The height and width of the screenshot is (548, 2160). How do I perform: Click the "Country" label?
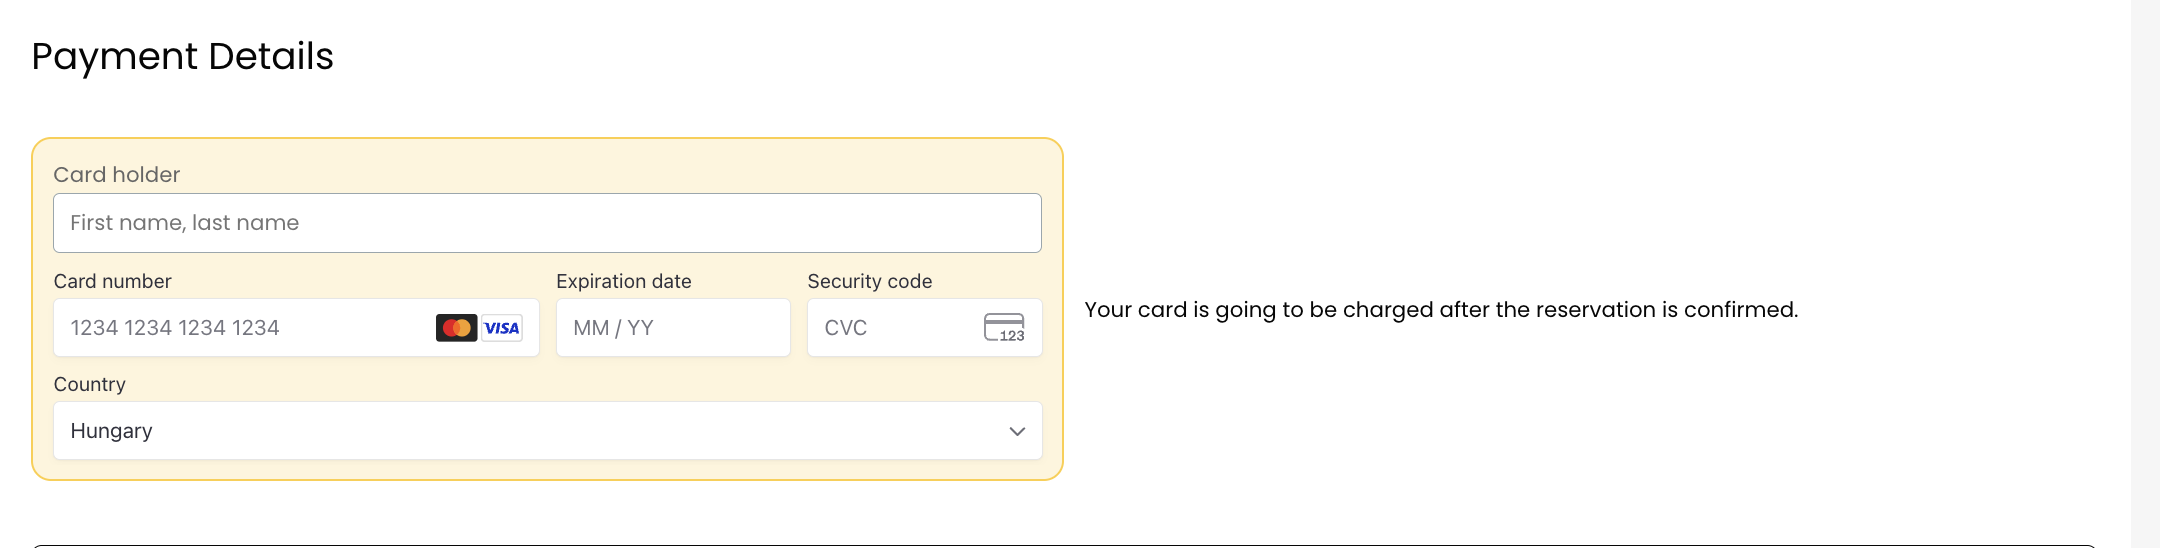pyautogui.click(x=90, y=384)
